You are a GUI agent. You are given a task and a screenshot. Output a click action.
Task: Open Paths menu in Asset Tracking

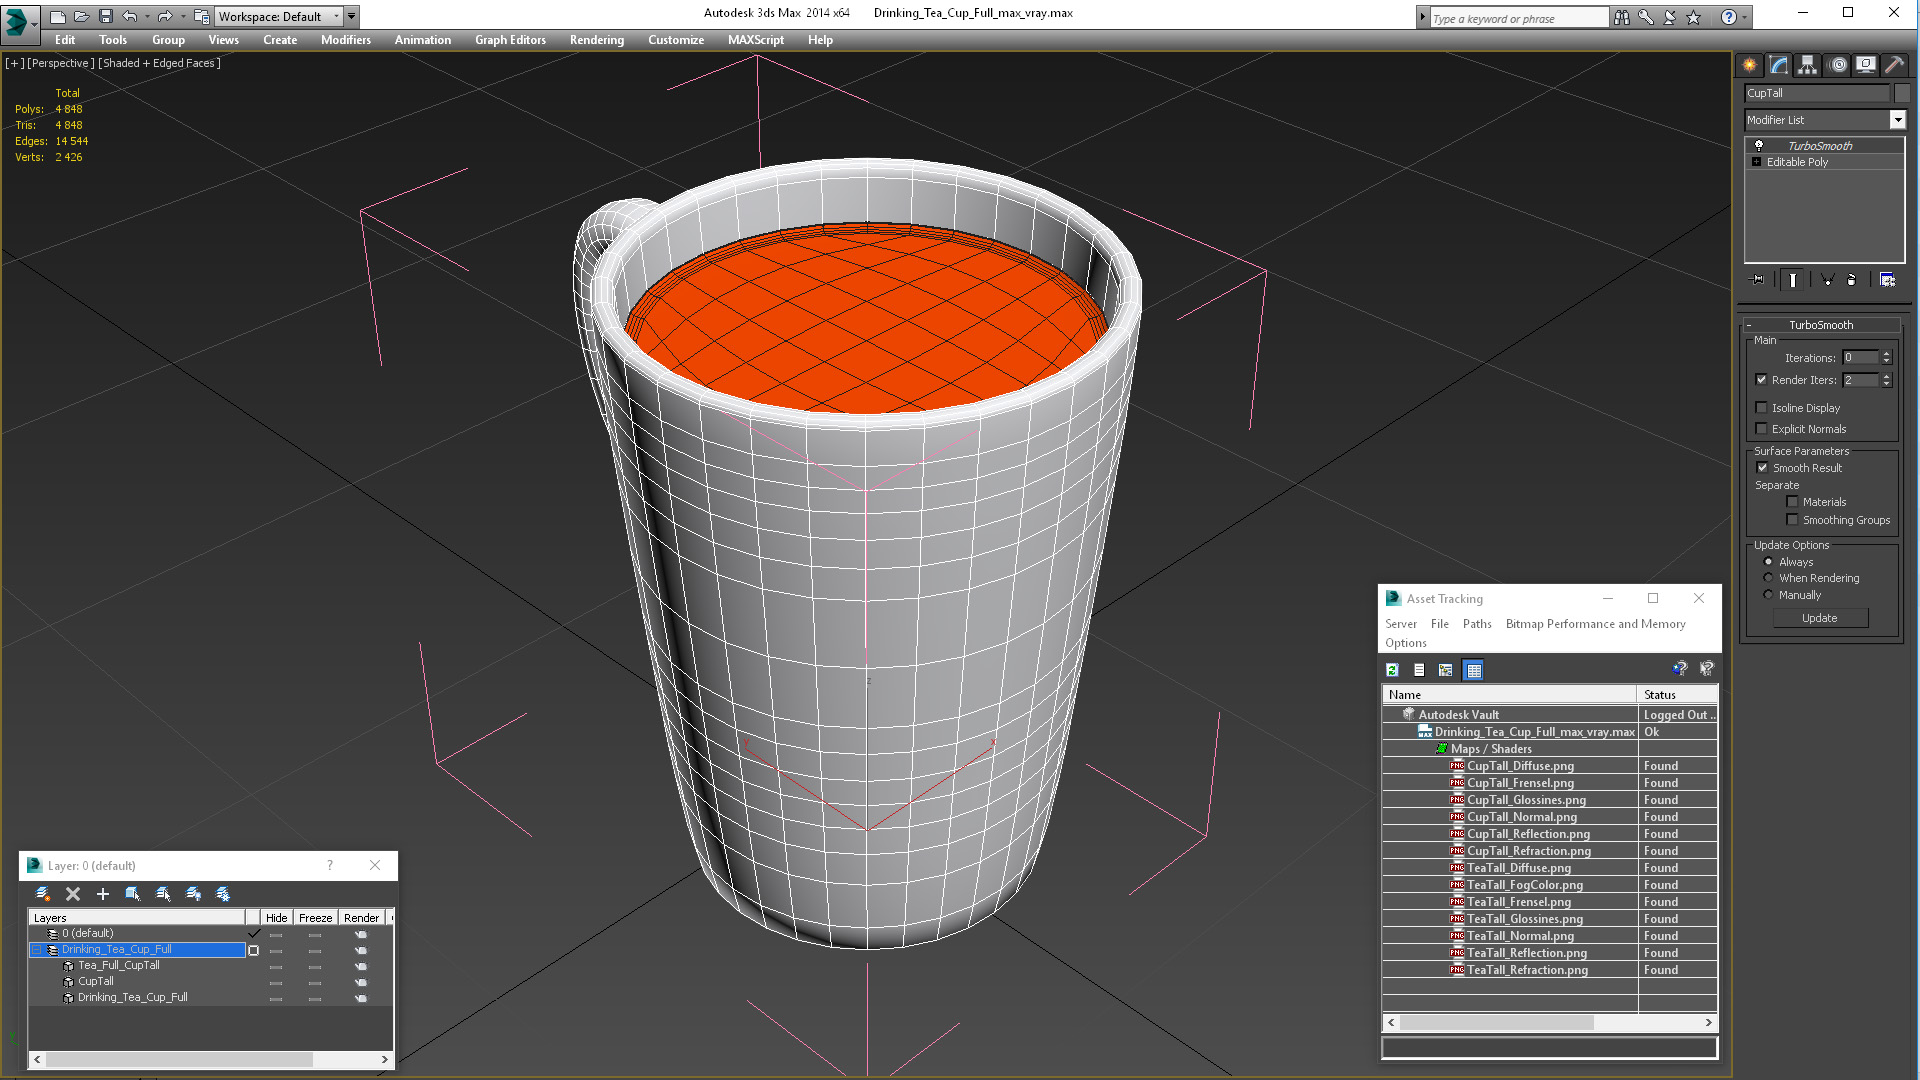1476,624
